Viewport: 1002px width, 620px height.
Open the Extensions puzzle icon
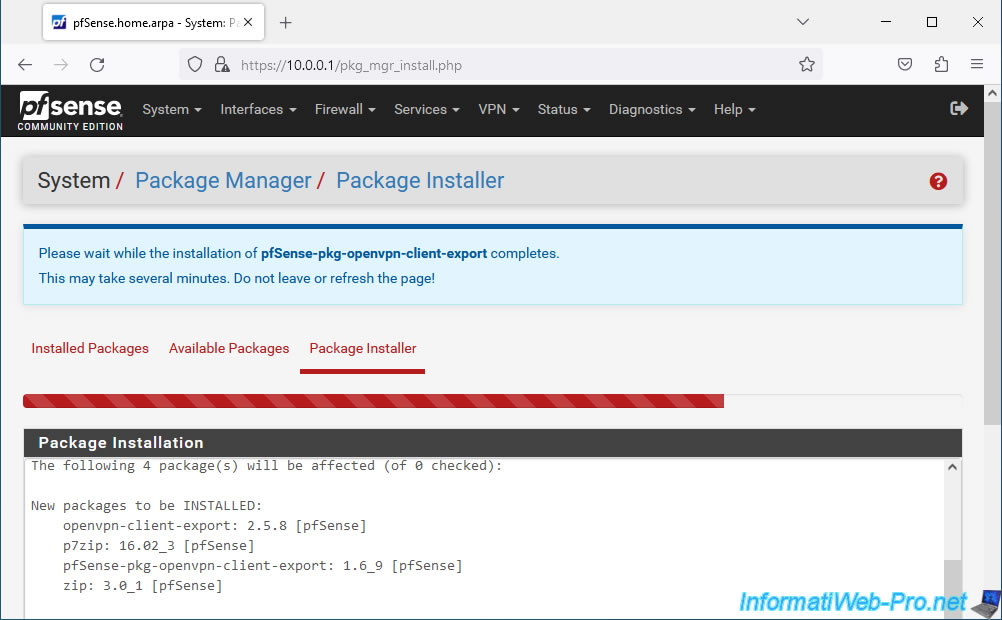click(x=941, y=64)
